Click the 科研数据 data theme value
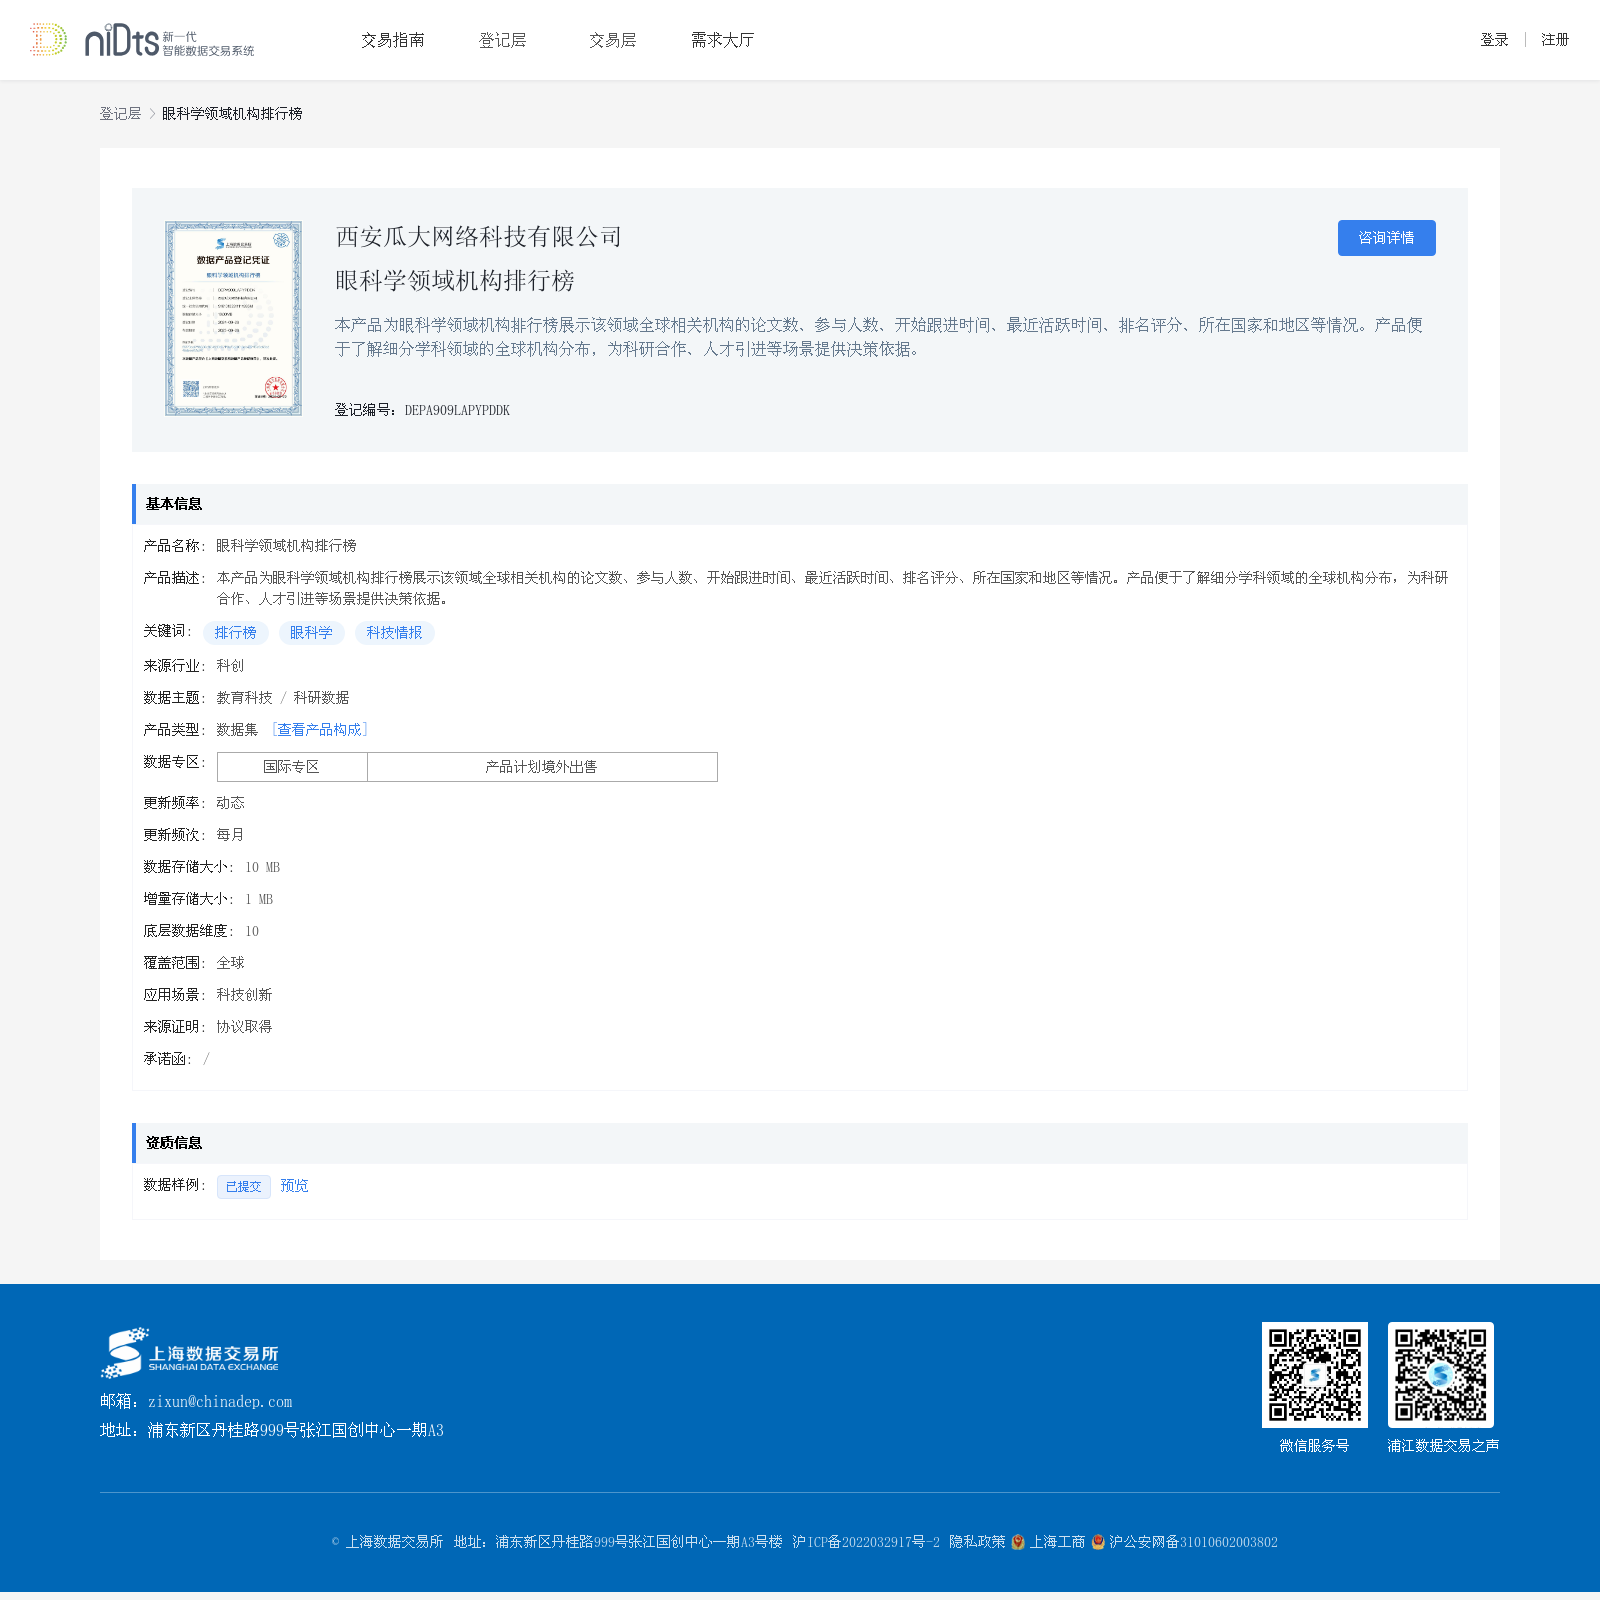1600x1600 pixels. click(321, 698)
